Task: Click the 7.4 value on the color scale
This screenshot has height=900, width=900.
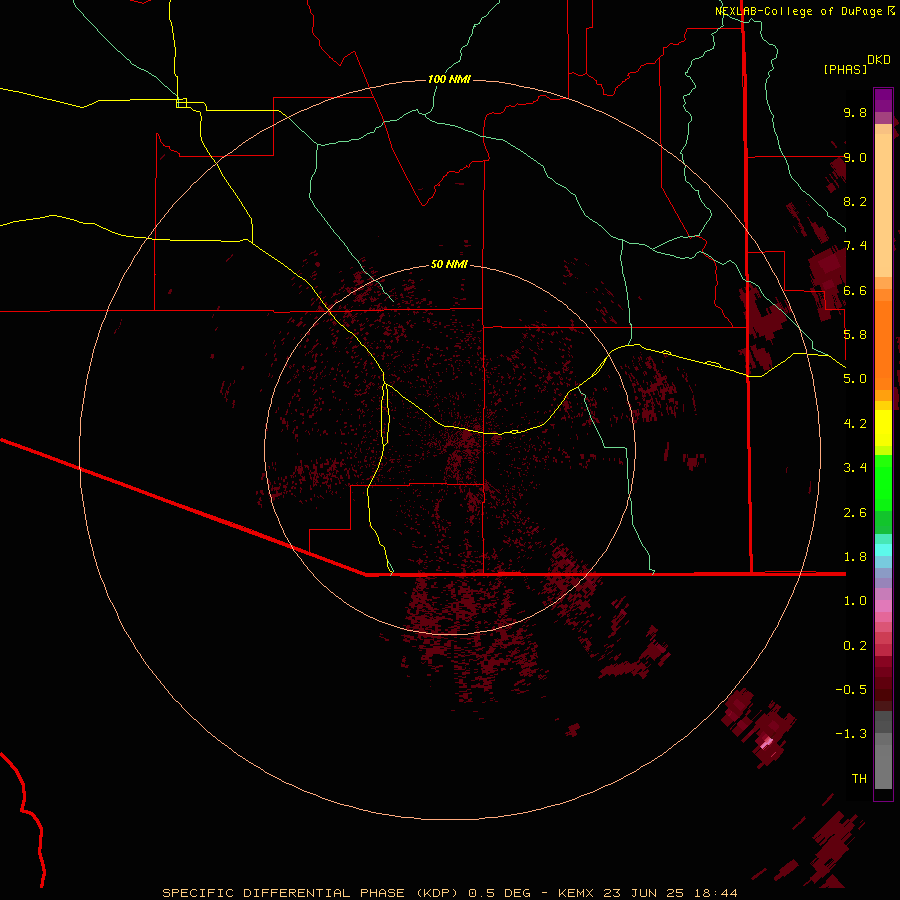Action: (x=855, y=246)
